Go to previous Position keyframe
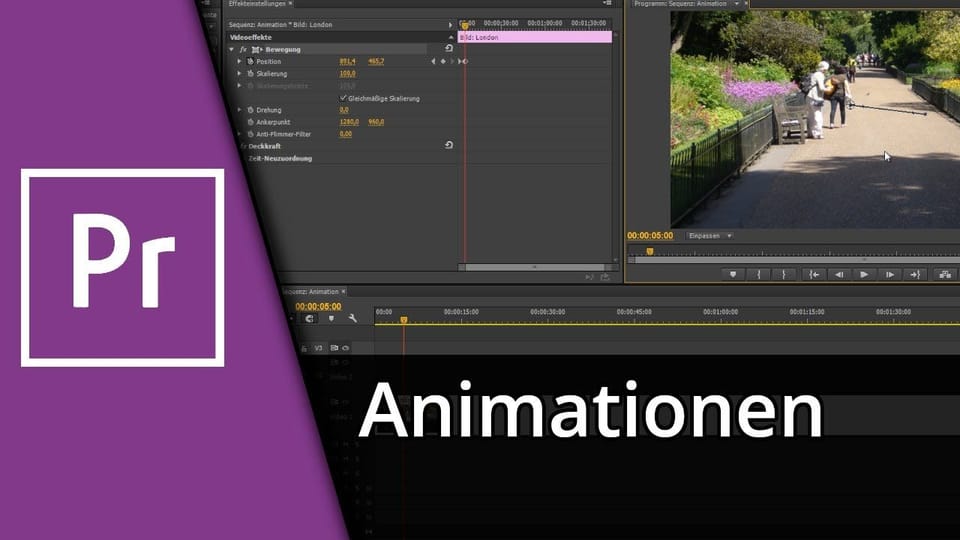 (433, 61)
